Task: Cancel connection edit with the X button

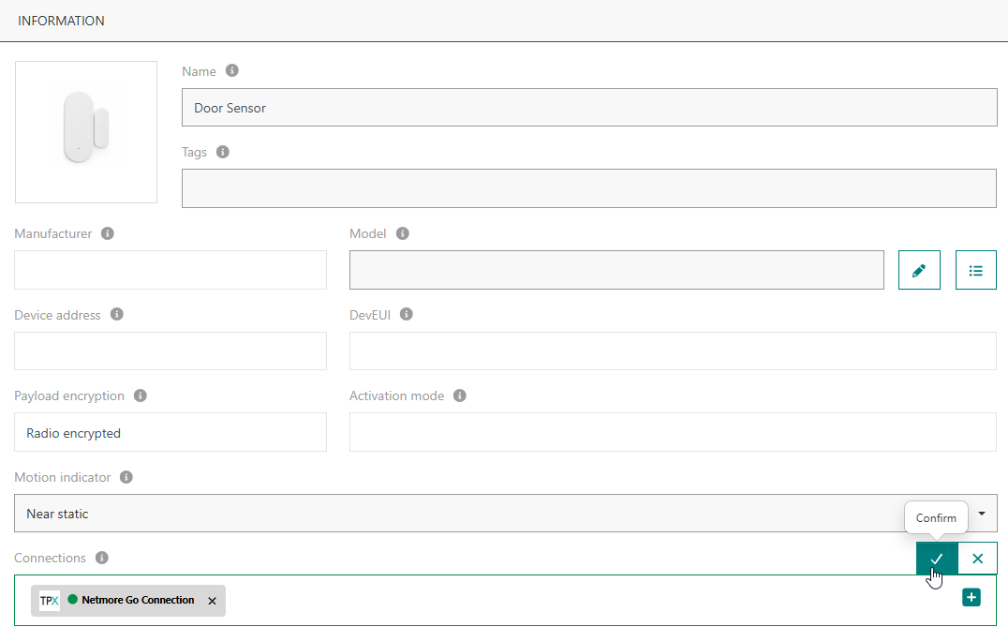Action: pos(978,558)
